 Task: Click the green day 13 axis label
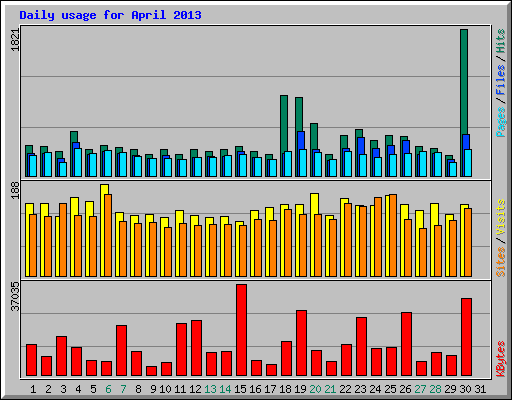pyautogui.click(x=210, y=389)
